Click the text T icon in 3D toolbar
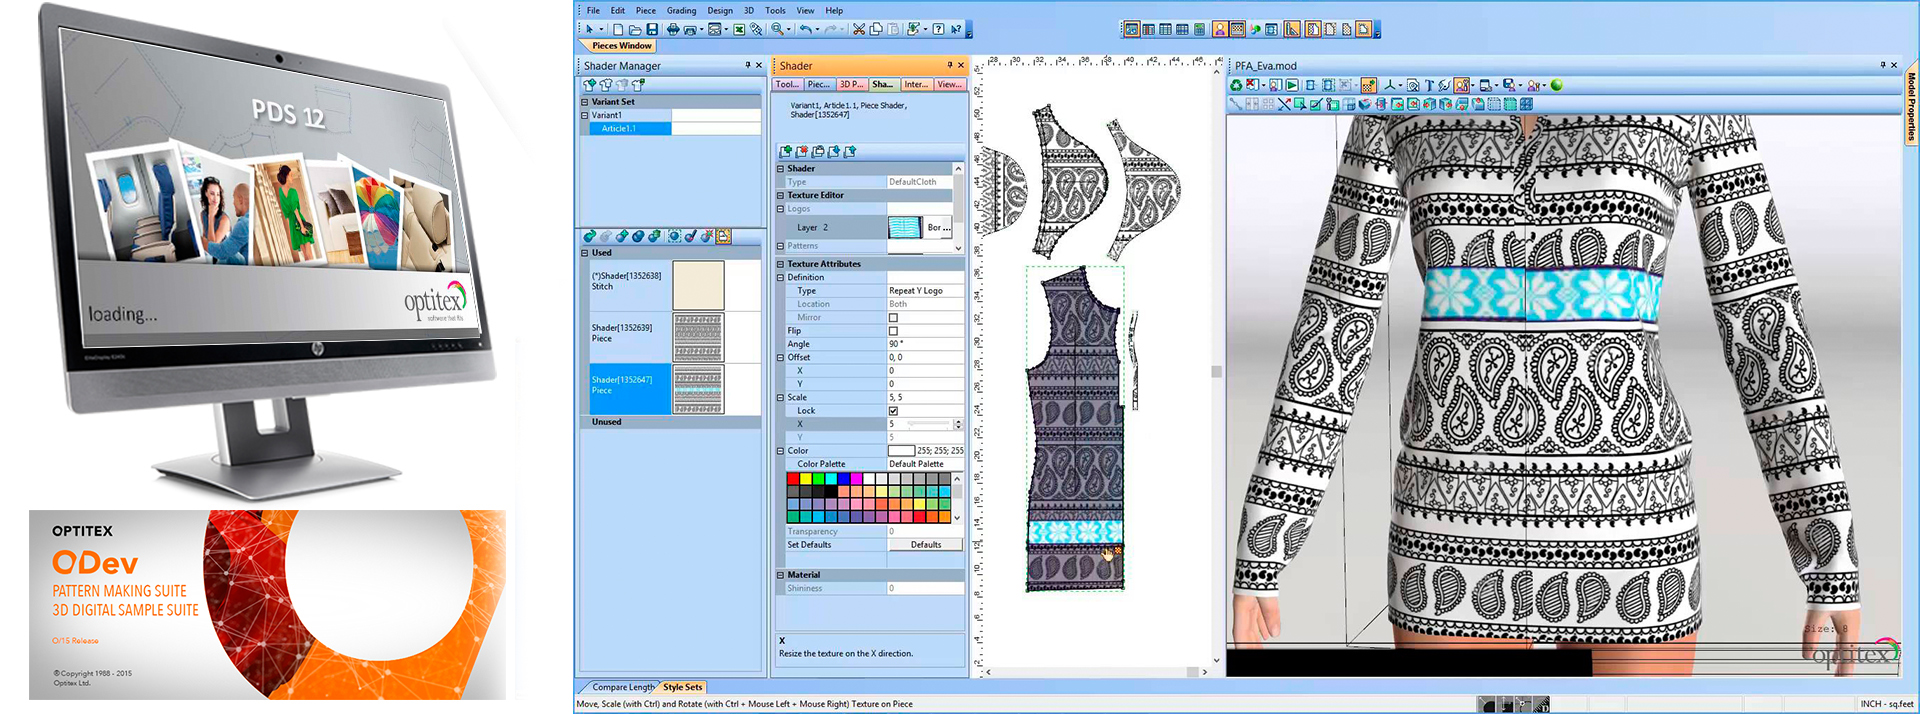 pos(1429,85)
